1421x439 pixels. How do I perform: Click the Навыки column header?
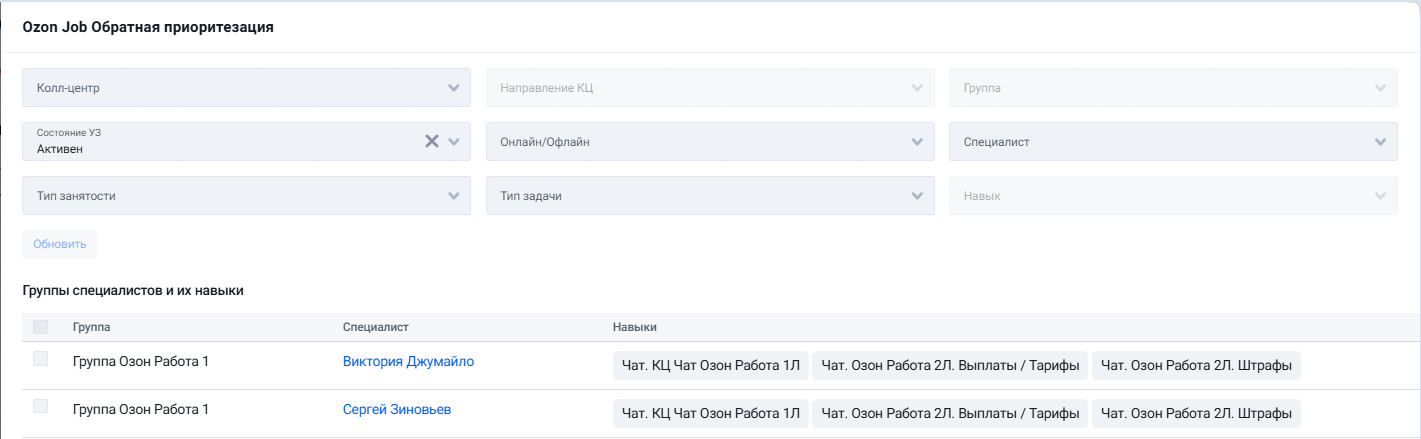coord(635,327)
